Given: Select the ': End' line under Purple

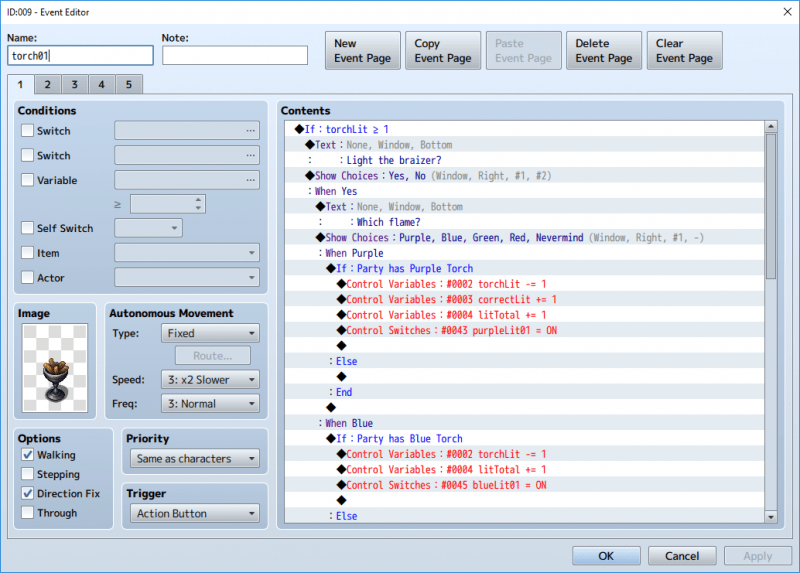Looking at the screenshot, I should click(524, 392).
